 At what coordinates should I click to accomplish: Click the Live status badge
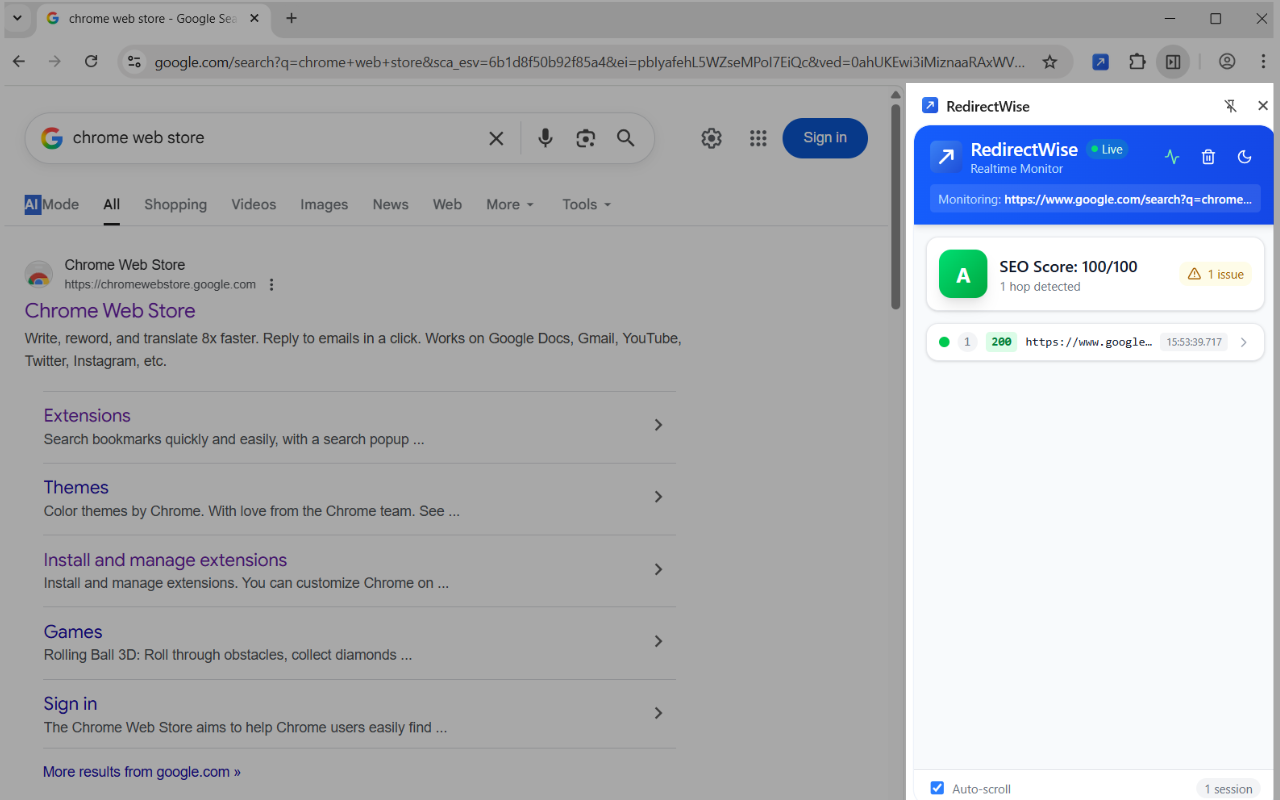[x=1107, y=150]
